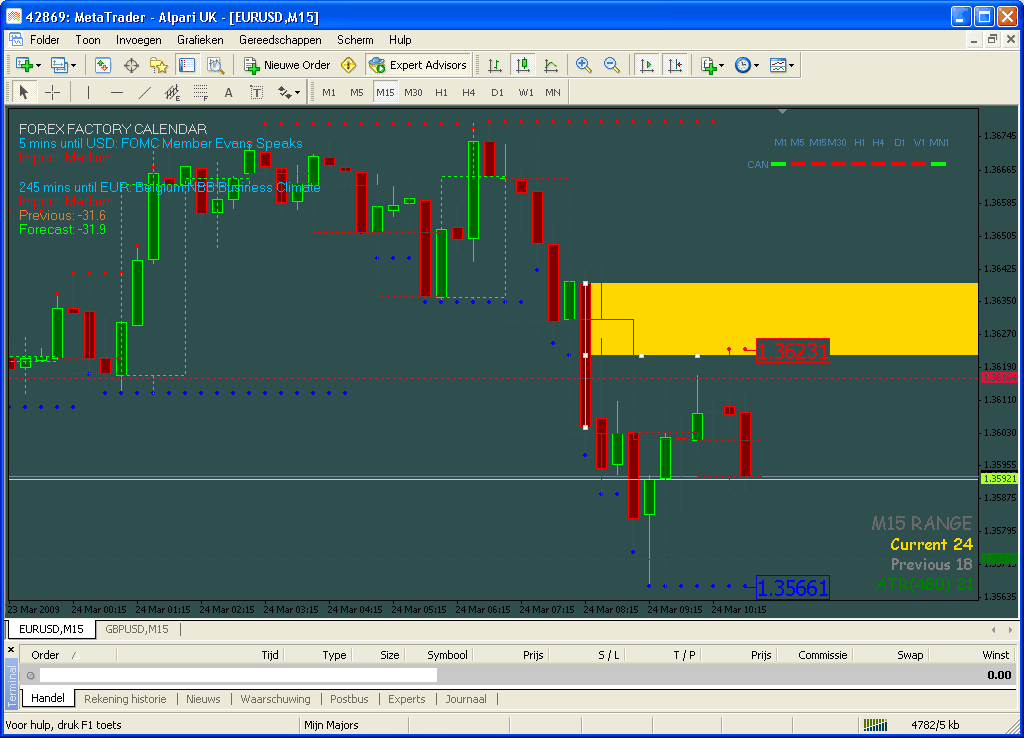Click the yellow diamond warning icon

[x=349, y=65]
